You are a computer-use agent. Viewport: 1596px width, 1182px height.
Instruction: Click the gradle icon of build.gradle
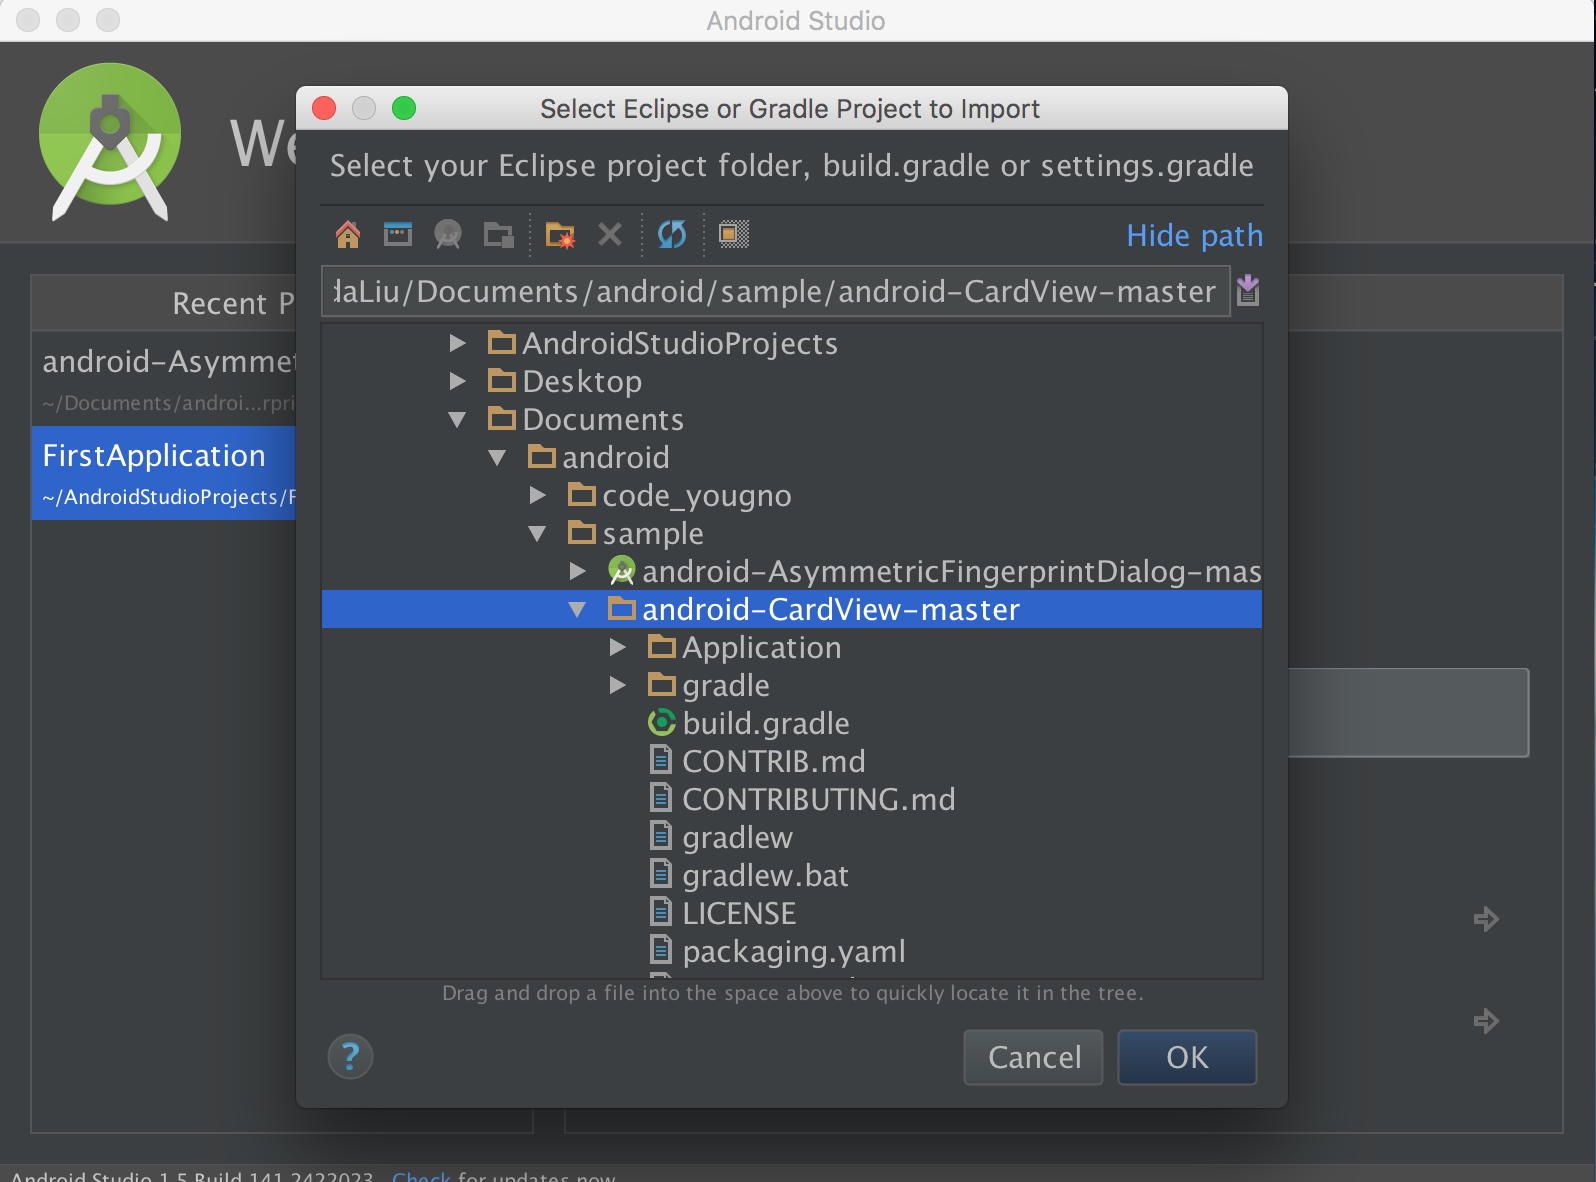pos(662,723)
